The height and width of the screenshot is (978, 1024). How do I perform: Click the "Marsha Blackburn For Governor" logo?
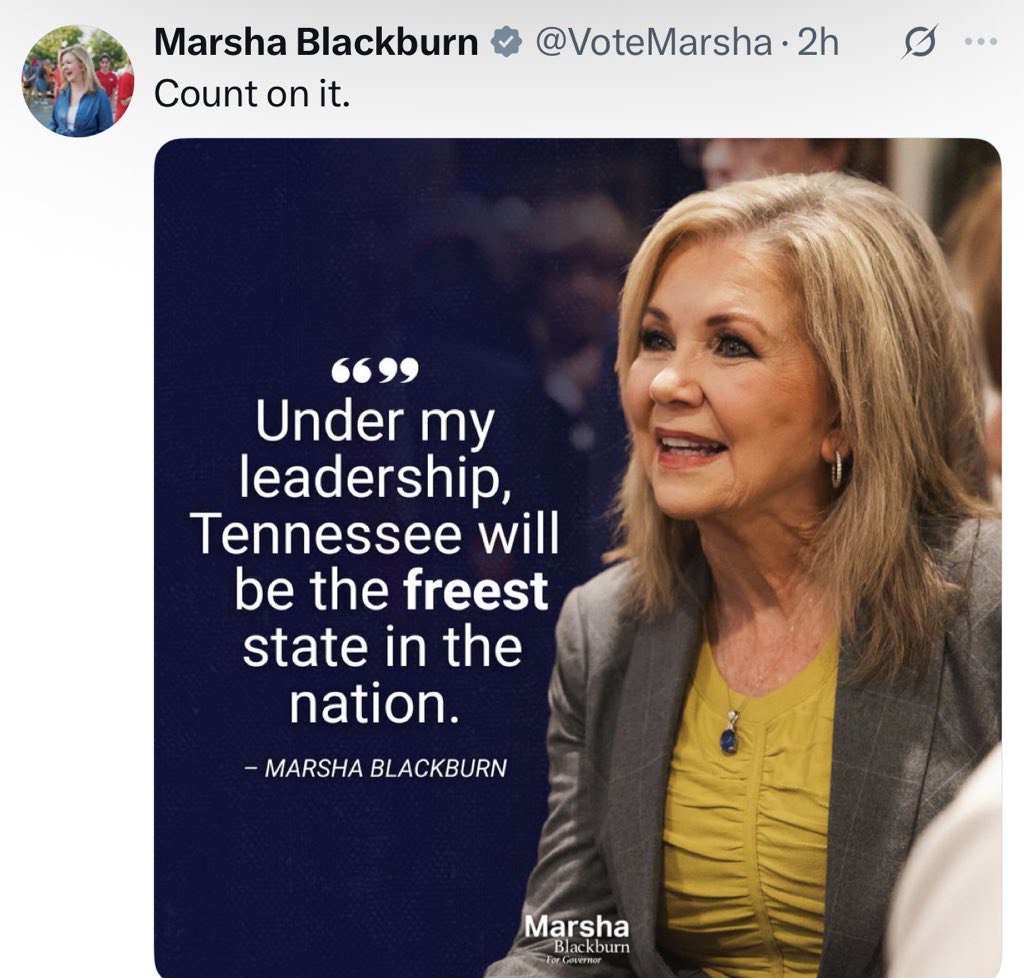577,938
